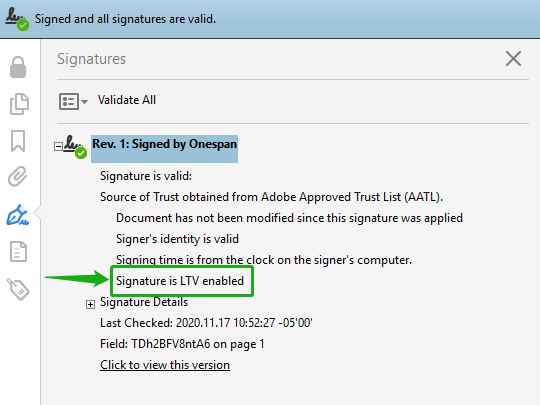Screen dimensions: 540x405
Task: Collapse the Rev. 1 signature tree node
Action: coord(58,146)
